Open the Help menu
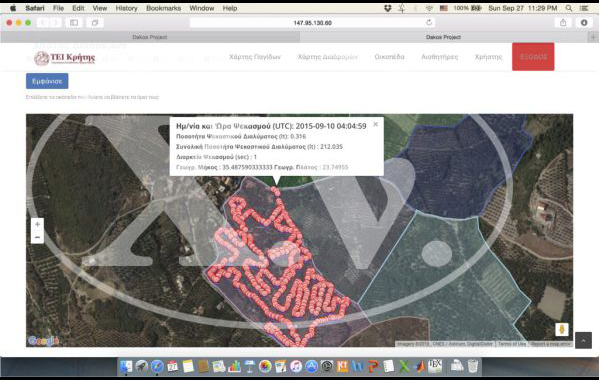 tap(230, 8)
